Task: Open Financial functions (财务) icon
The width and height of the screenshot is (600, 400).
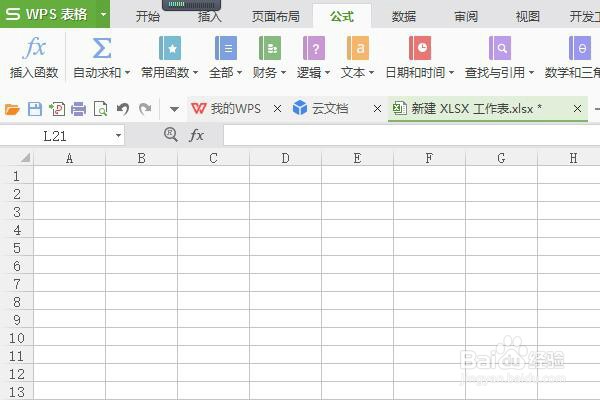Action: tap(270, 48)
